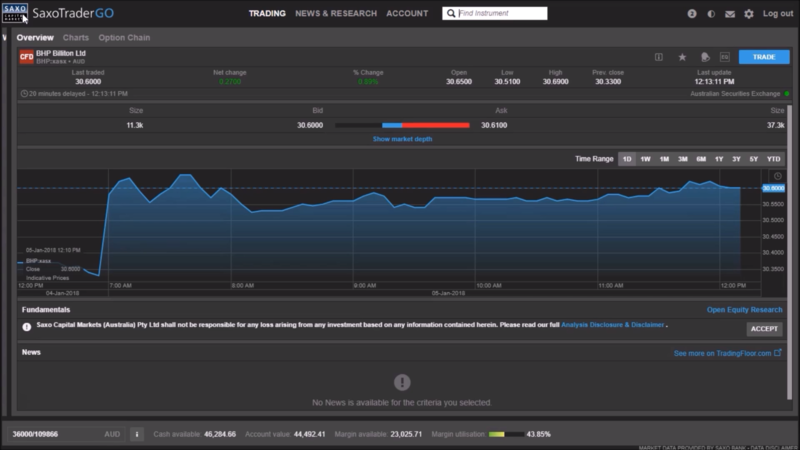Click the search magnifier icon
The width and height of the screenshot is (800, 450).
pyautogui.click(x=451, y=13)
